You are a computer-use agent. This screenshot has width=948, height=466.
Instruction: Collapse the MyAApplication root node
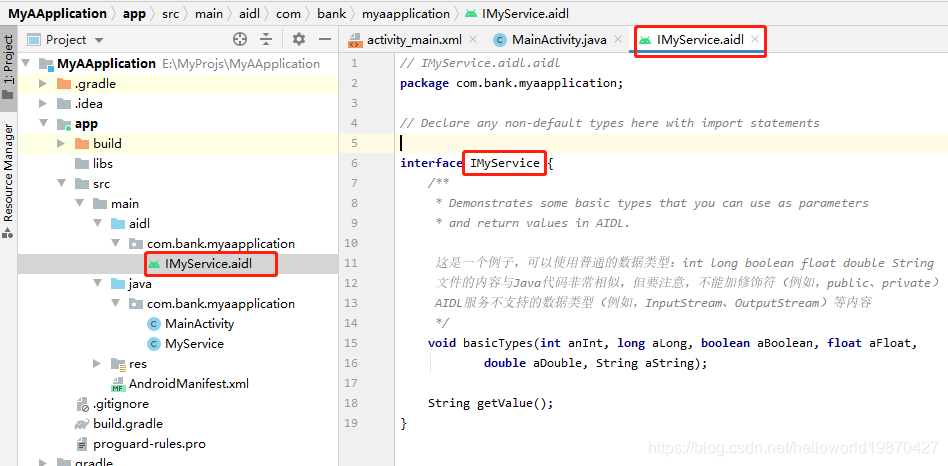coord(25,63)
